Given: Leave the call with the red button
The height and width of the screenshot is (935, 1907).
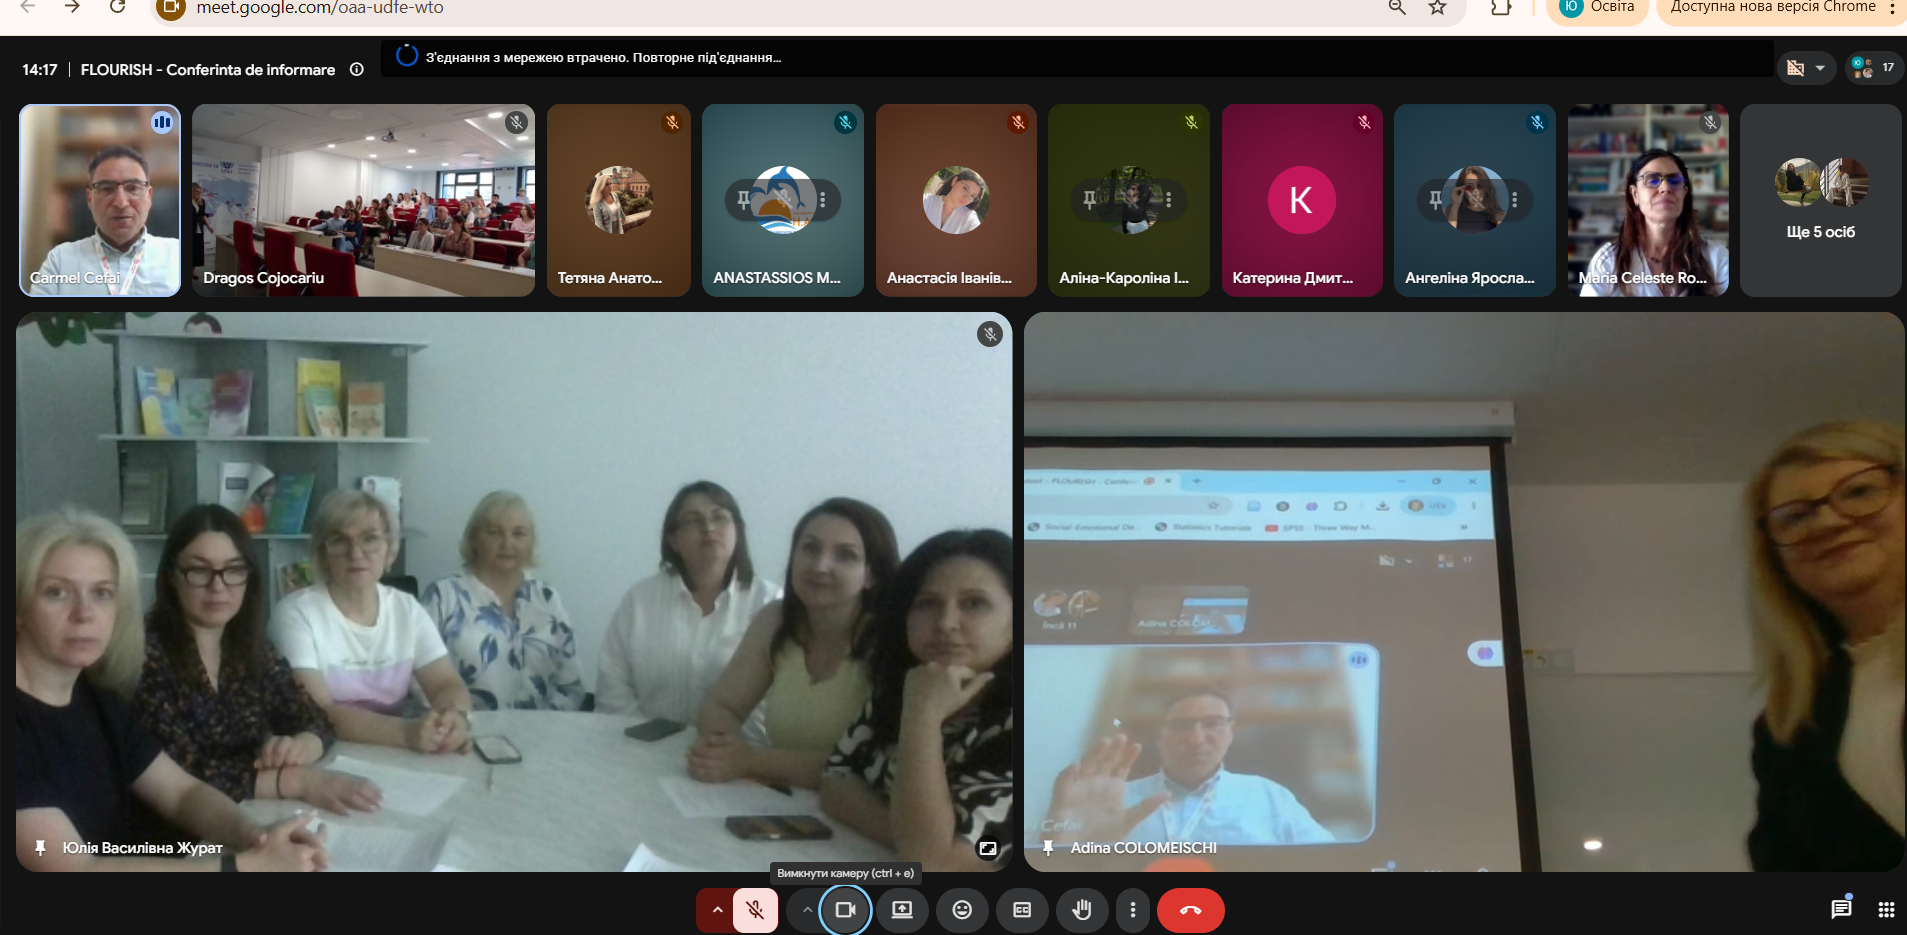Looking at the screenshot, I should tap(1190, 910).
